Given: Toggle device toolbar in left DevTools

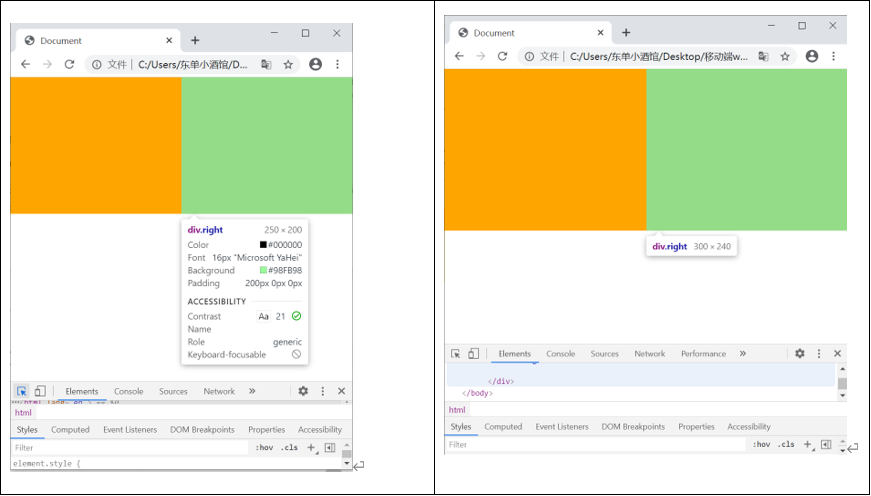Looking at the screenshot, I should [40, 391].
